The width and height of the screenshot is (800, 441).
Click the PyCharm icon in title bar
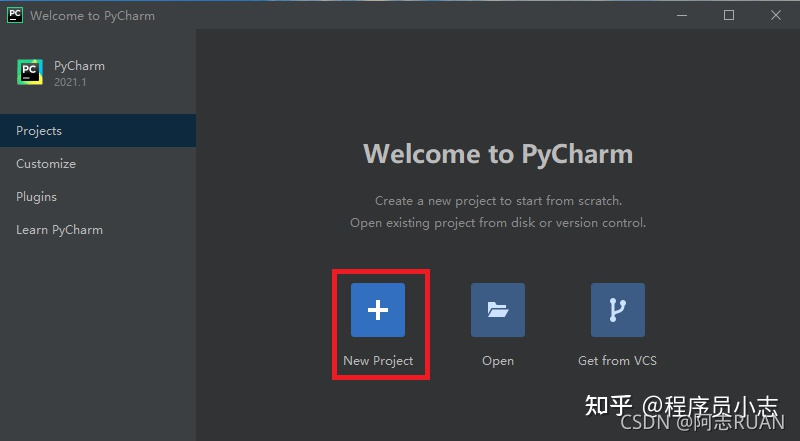(x=15, y=15)
